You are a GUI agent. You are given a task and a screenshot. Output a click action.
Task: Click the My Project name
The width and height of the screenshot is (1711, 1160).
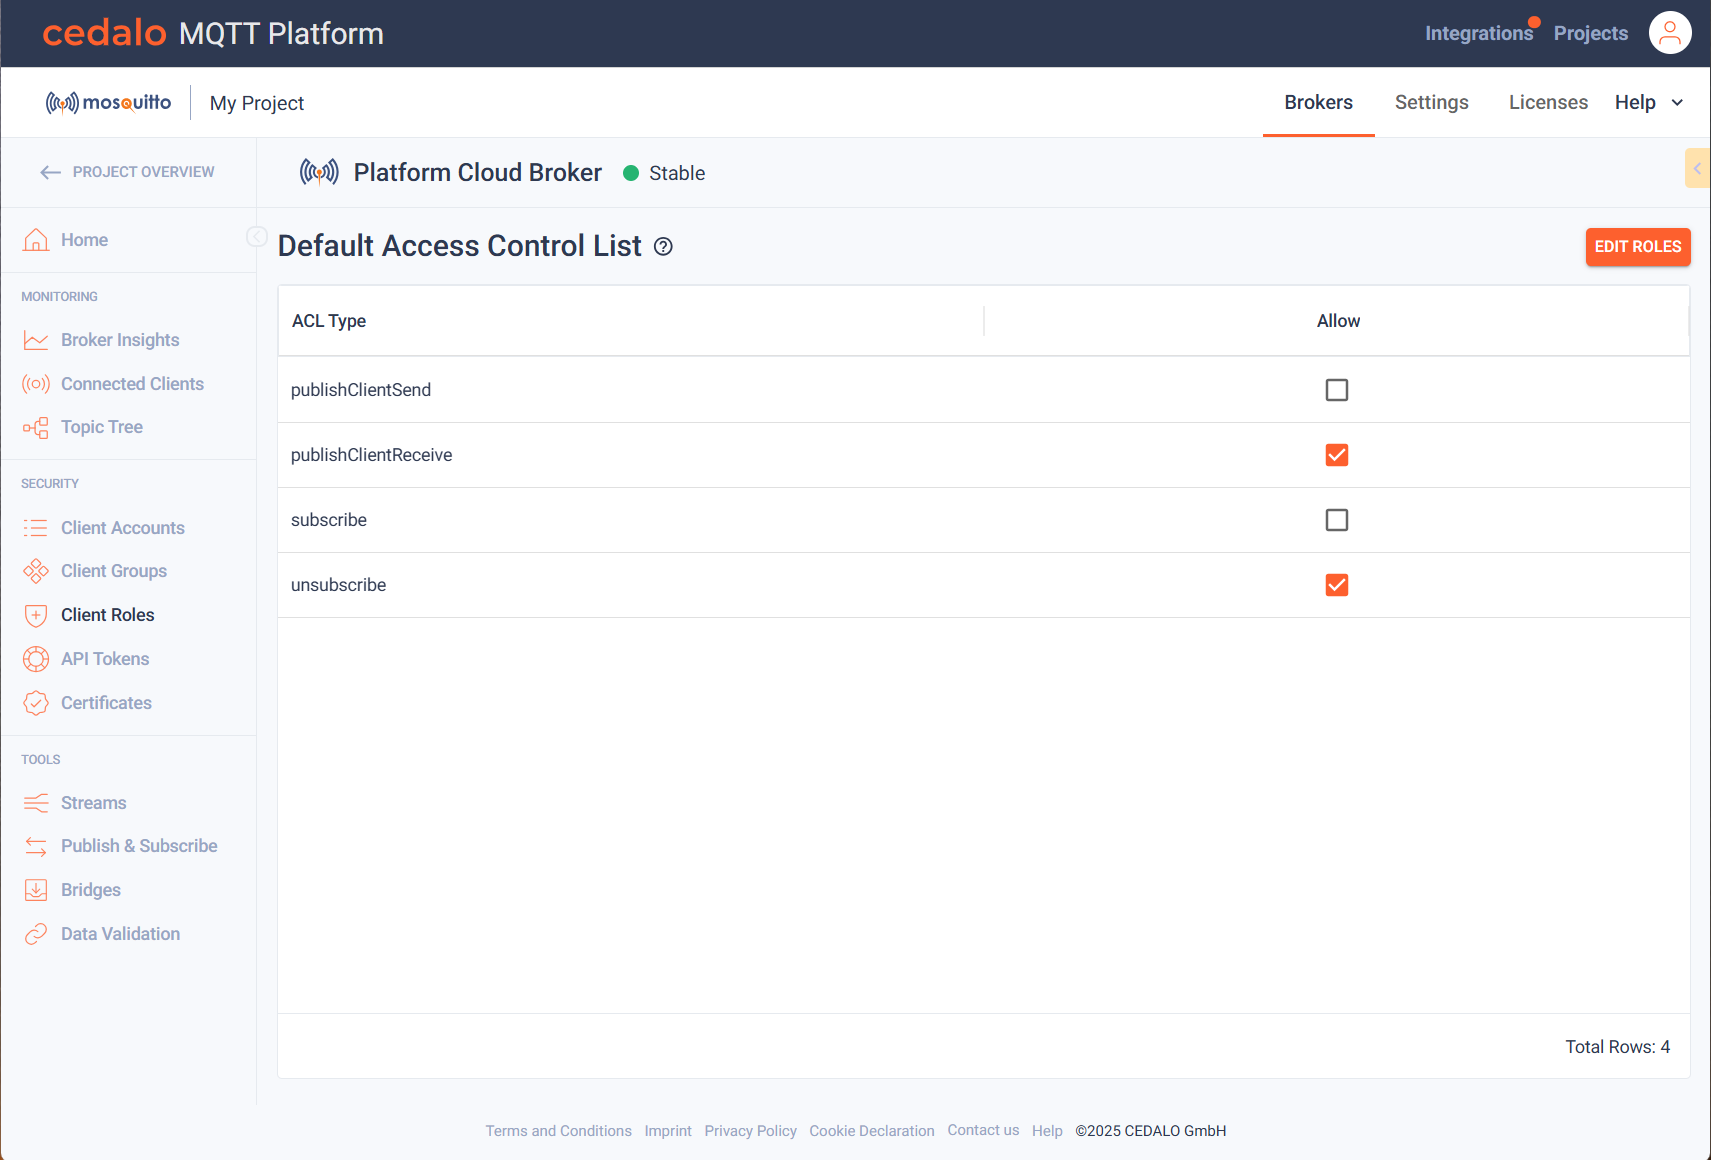pos(256,103)
